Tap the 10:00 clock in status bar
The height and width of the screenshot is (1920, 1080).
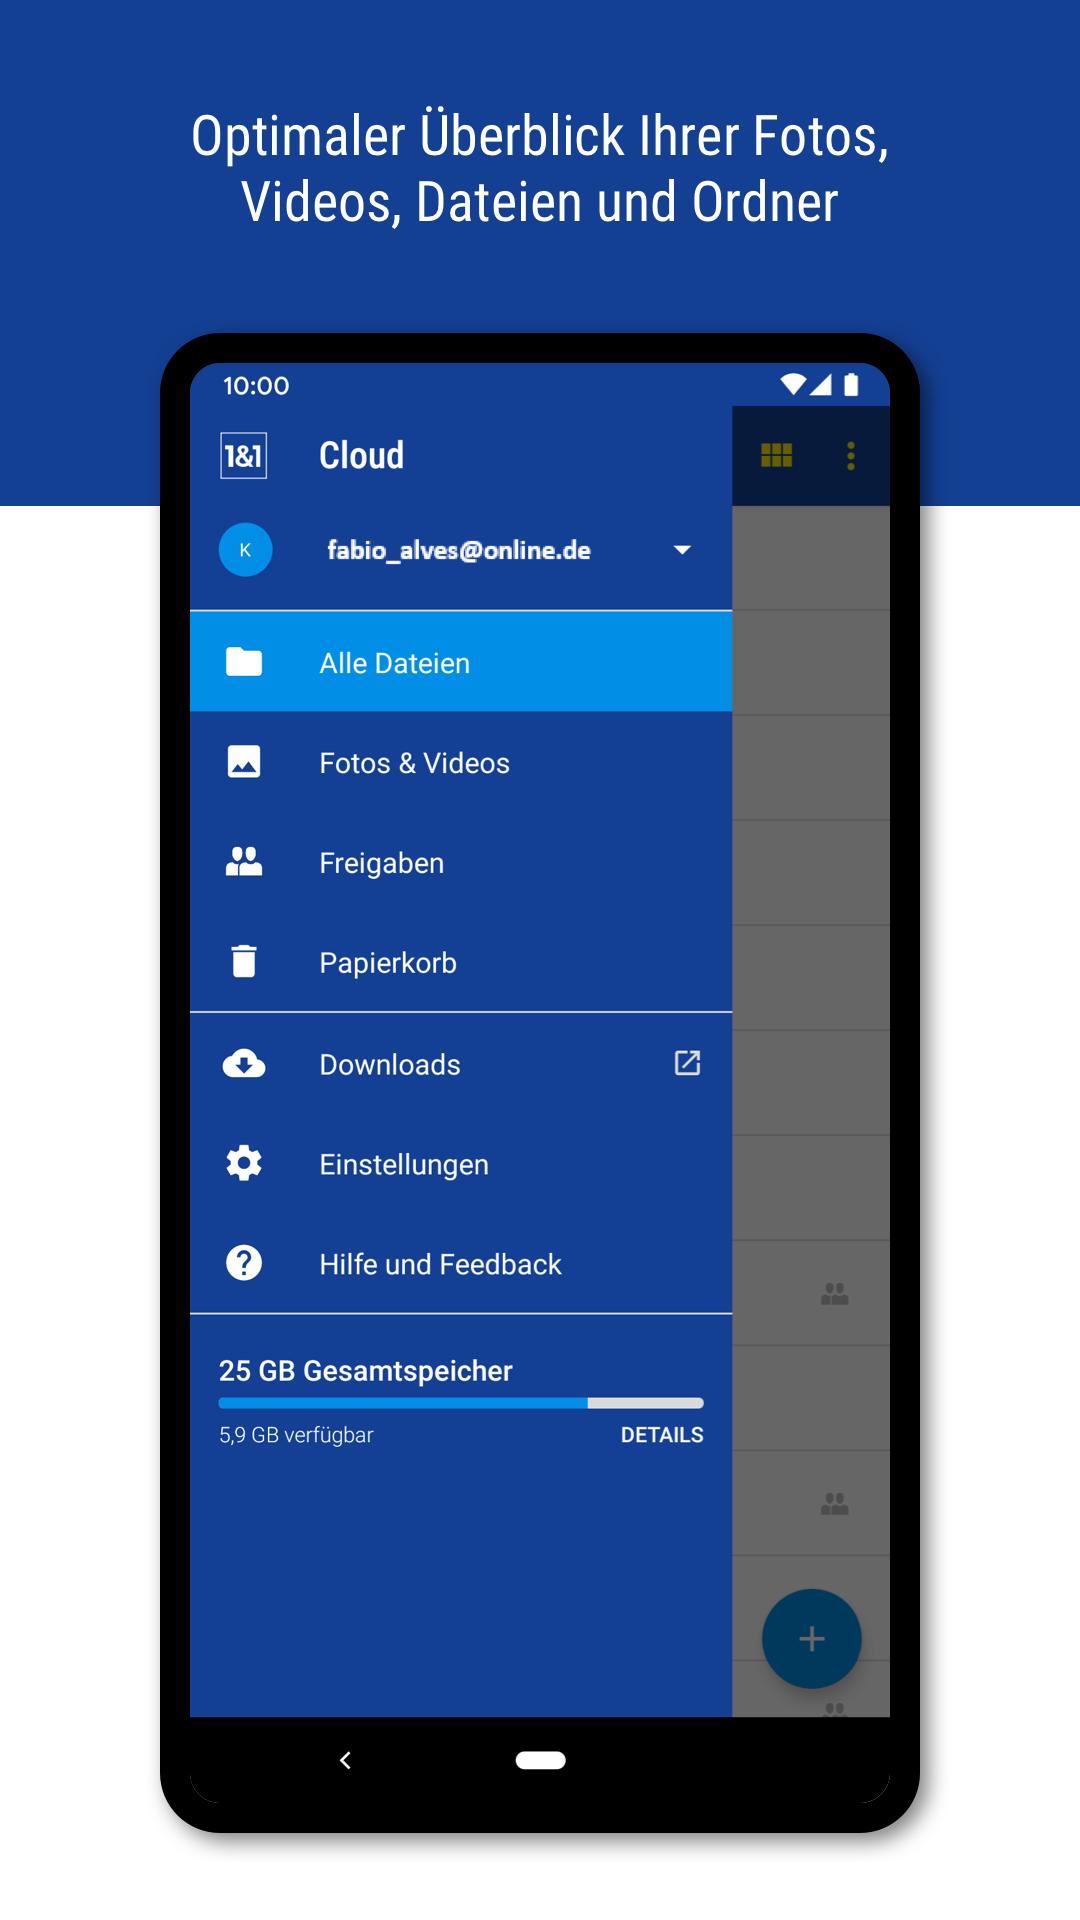tap(256, 386)
